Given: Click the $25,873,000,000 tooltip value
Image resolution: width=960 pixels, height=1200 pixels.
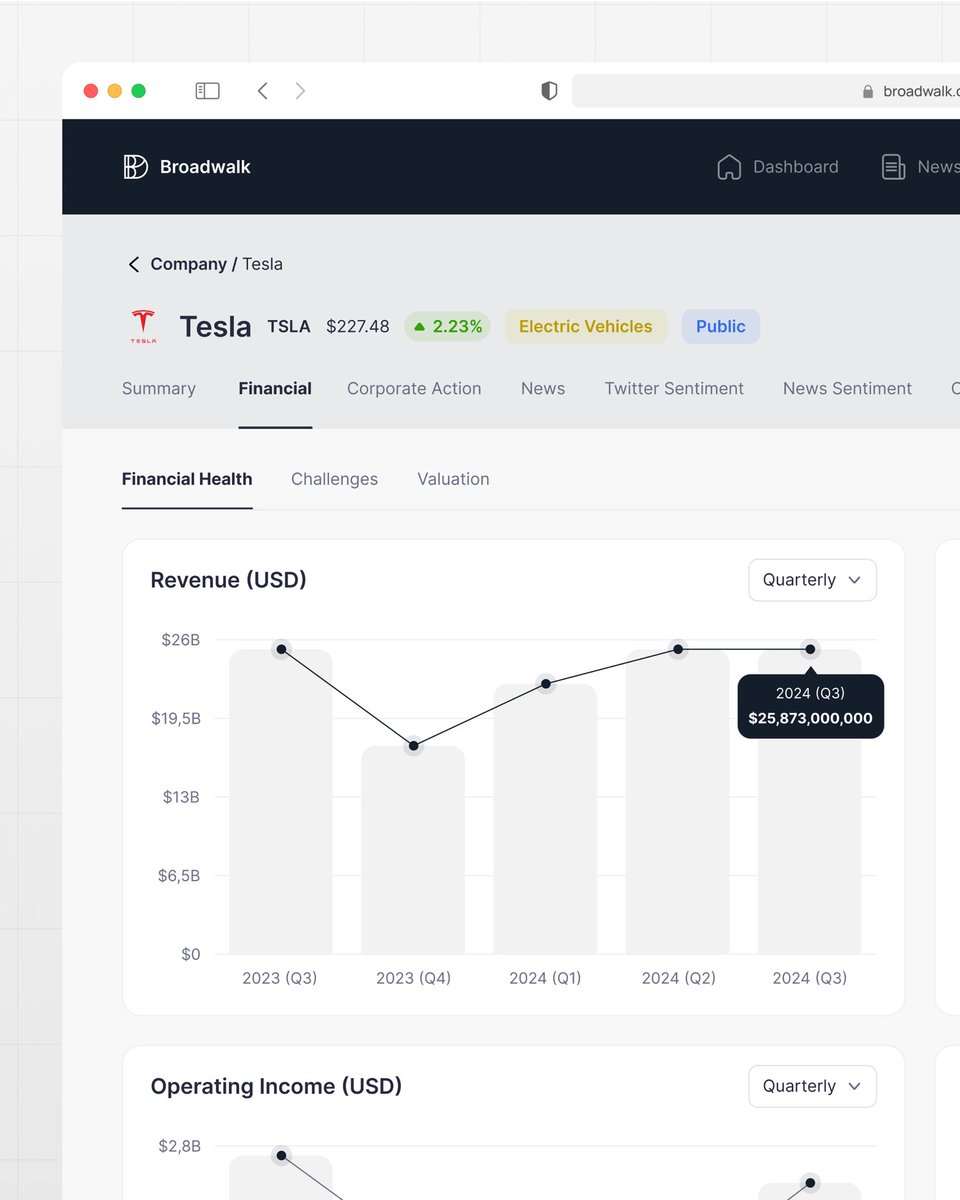Looking at the screenshot, I should click(x=810, y=718).
